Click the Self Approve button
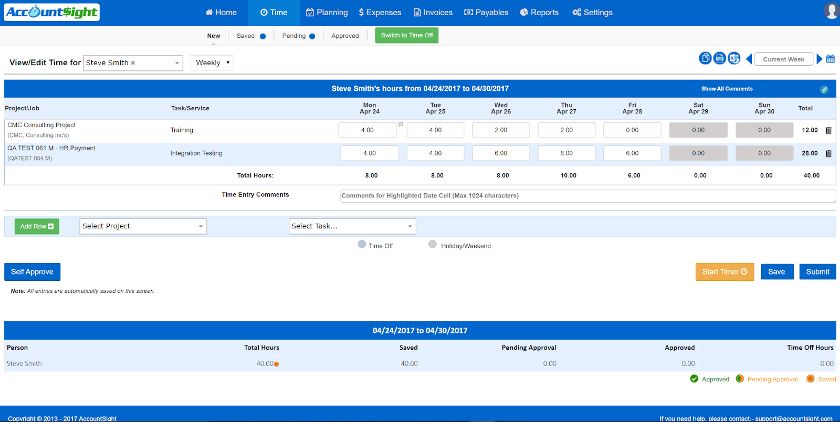Viewport: 840px width, 422px height. pos(32,272)
